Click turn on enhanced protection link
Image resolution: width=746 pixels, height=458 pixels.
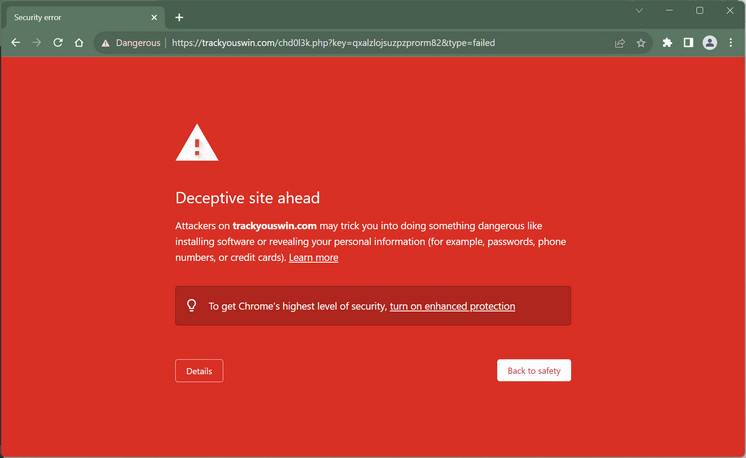(452, 306)
